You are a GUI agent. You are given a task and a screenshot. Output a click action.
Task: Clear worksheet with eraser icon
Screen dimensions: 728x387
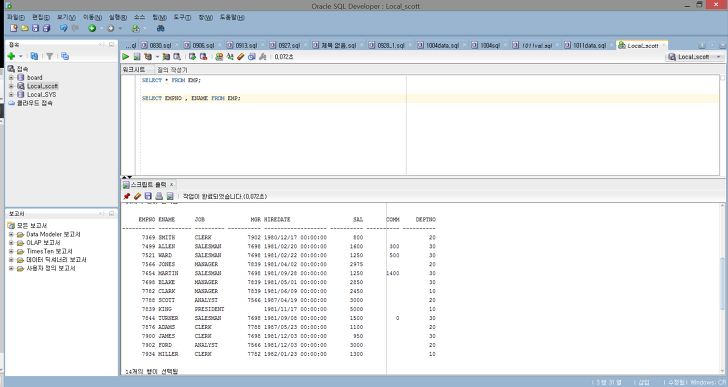coord(240,57)
